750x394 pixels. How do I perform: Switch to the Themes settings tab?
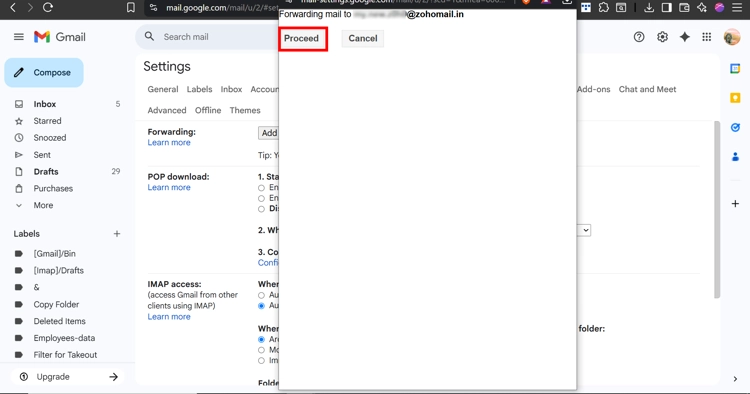point(245,110)
